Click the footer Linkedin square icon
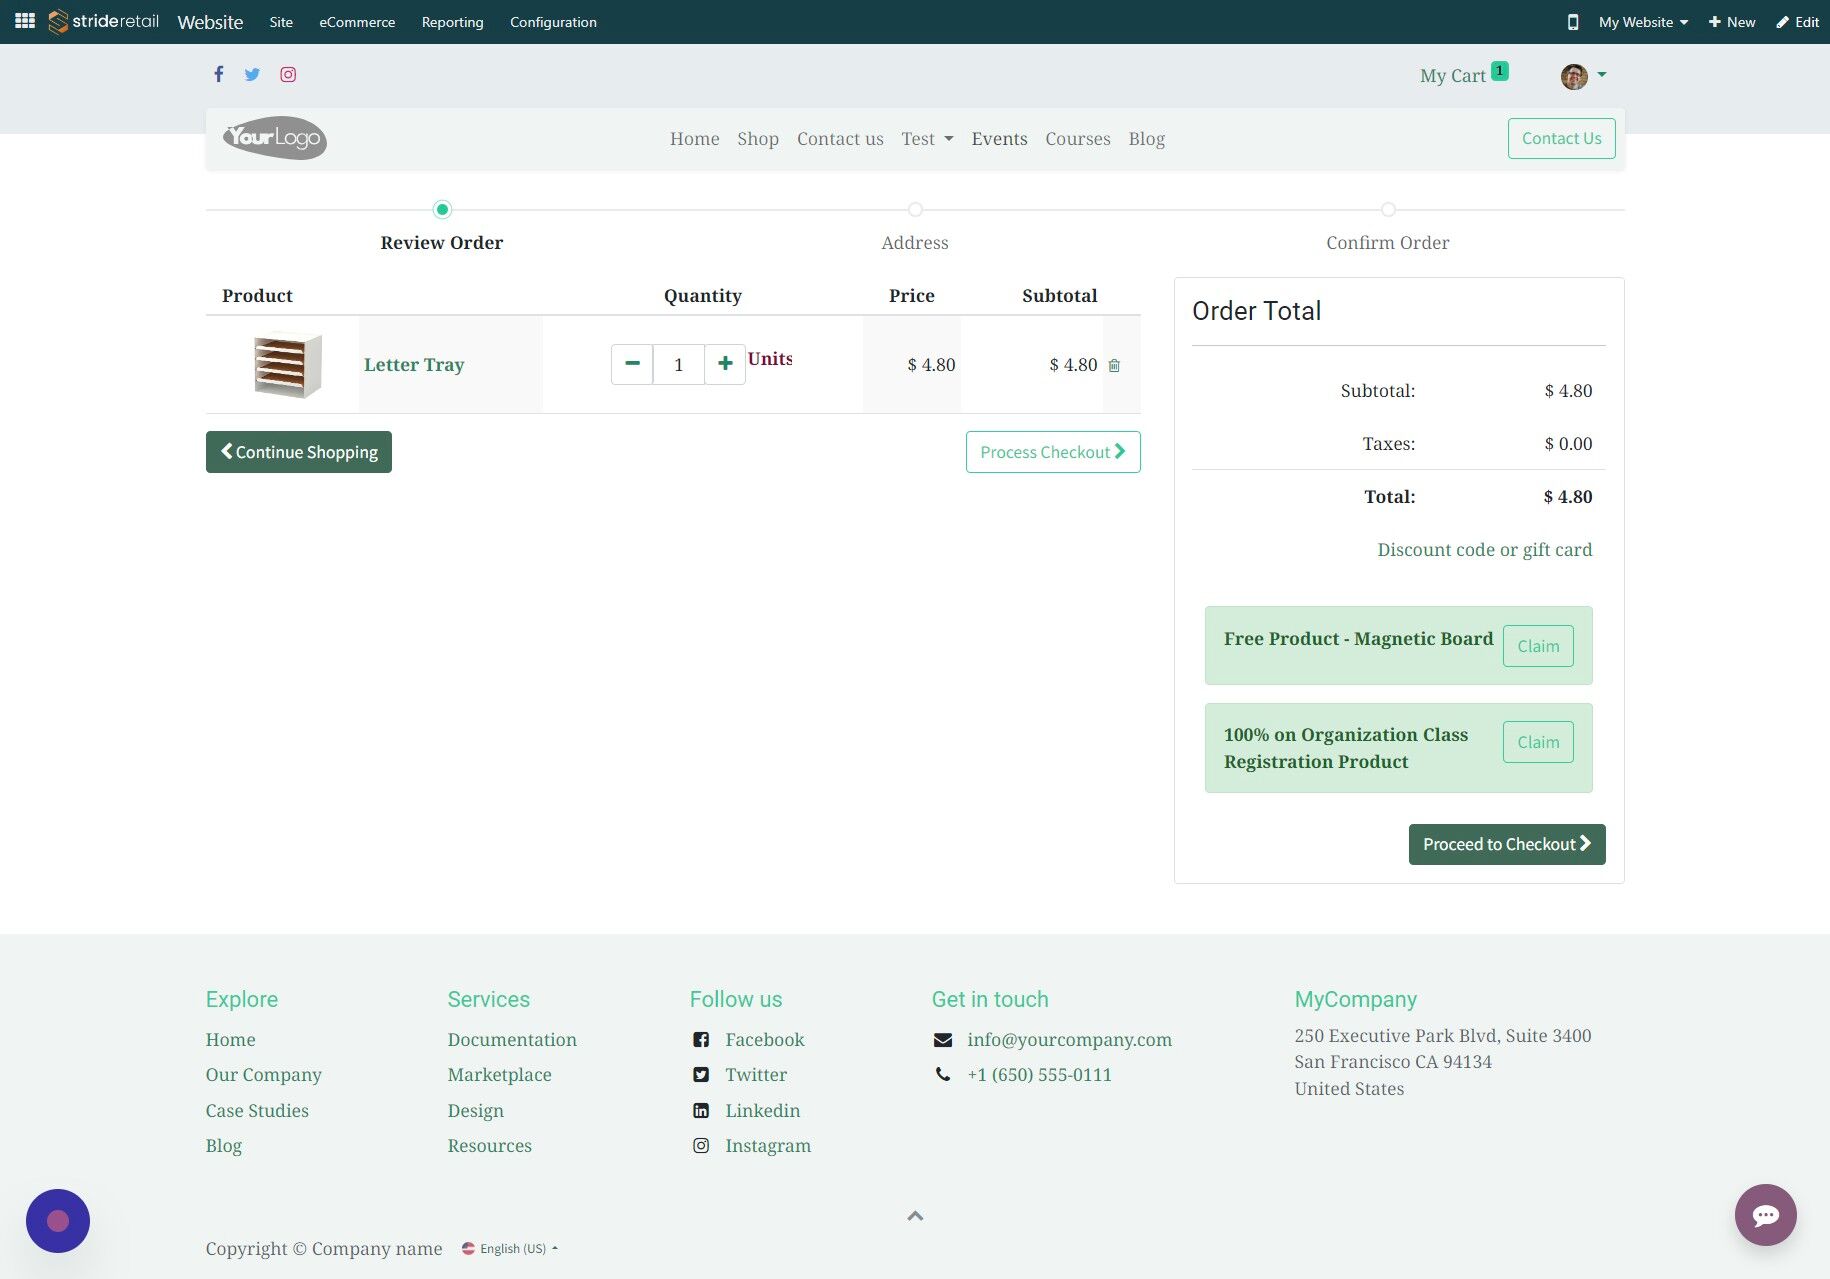 click(x=701, y=1111)
